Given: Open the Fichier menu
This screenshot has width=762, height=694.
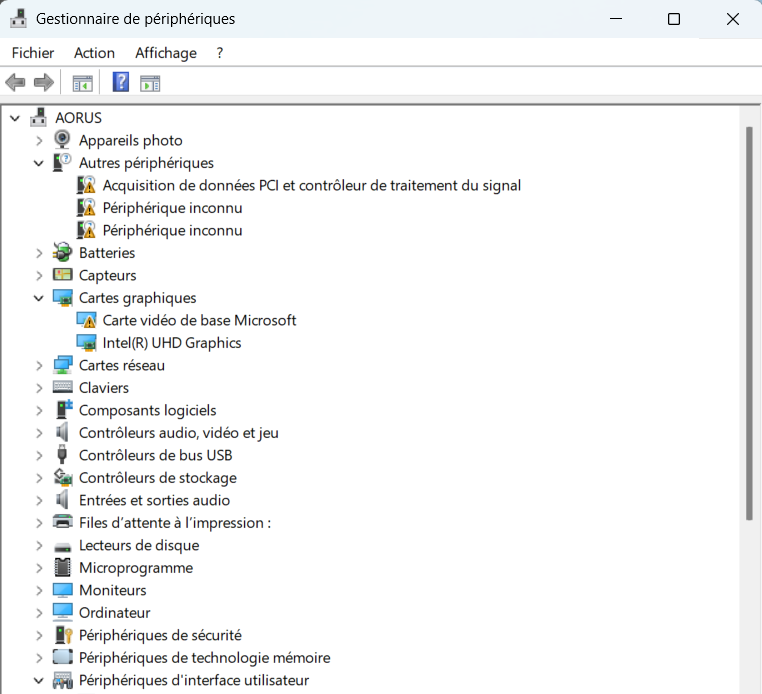Looking at the screenshot, I should point(33,53).
